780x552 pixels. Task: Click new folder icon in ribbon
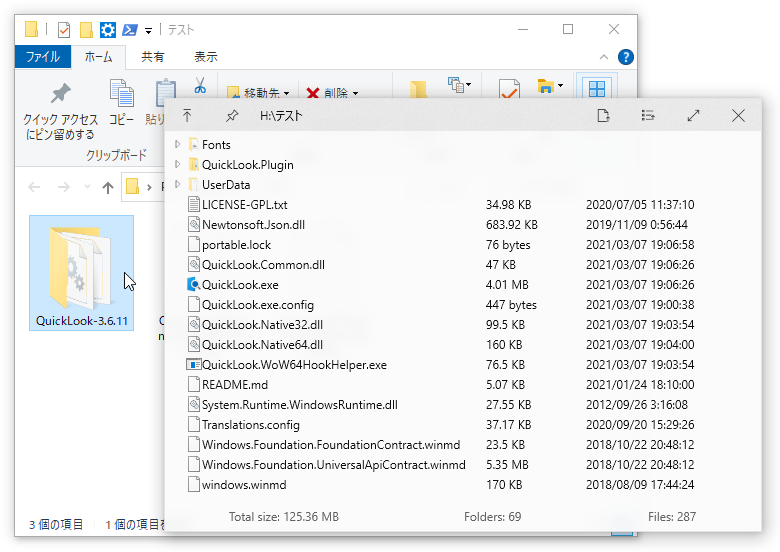click(x=418, y=90)
